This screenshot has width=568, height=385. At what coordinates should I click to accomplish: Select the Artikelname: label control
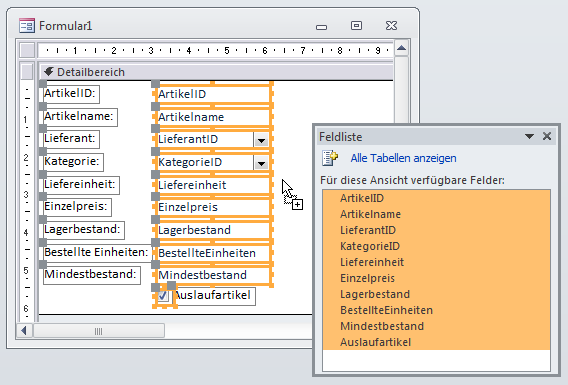click(80, 117)
